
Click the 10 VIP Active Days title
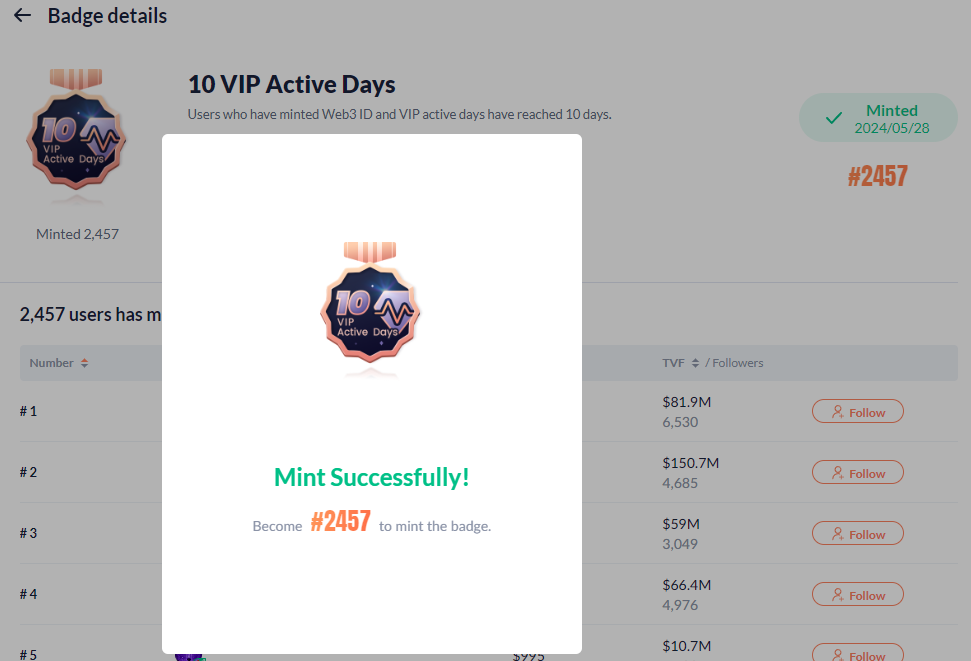coord(292,85)
